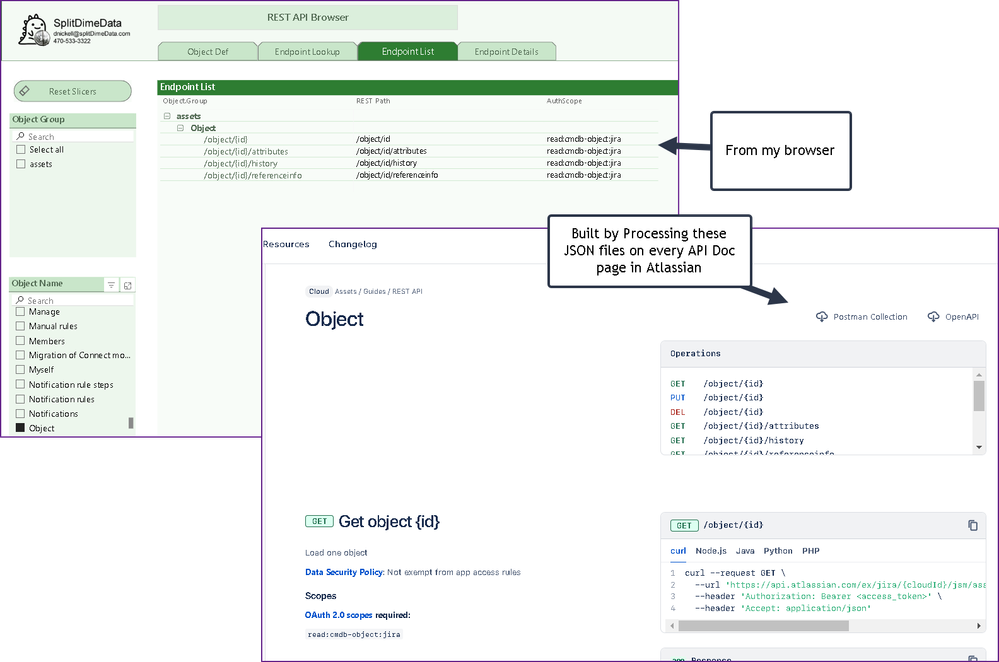
Task: Click the Object Name slicer expand icon
Action: click(127, 285)
